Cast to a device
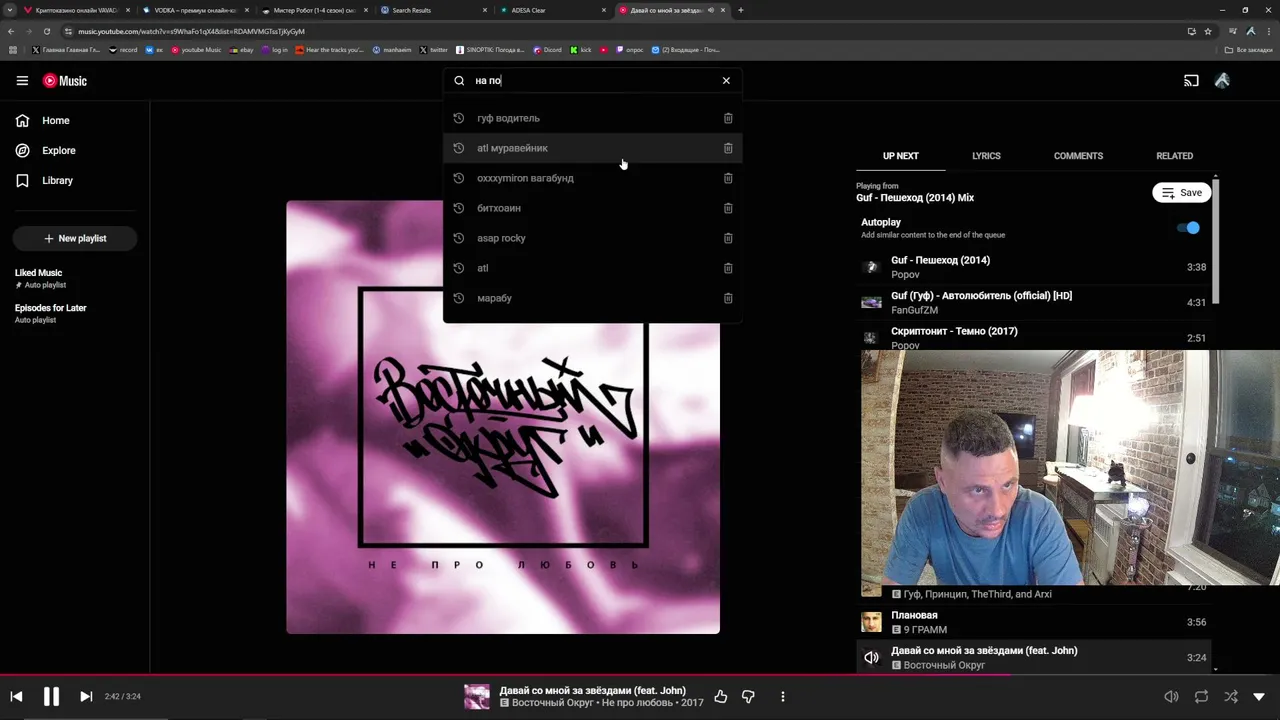The width and height of the screenshot is (1280, 720). coord(1191,81)
